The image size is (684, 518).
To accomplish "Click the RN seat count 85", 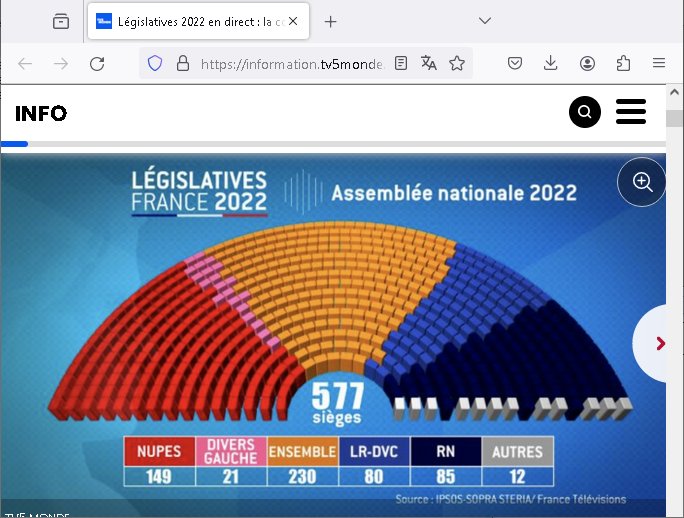I will point(446,477).
